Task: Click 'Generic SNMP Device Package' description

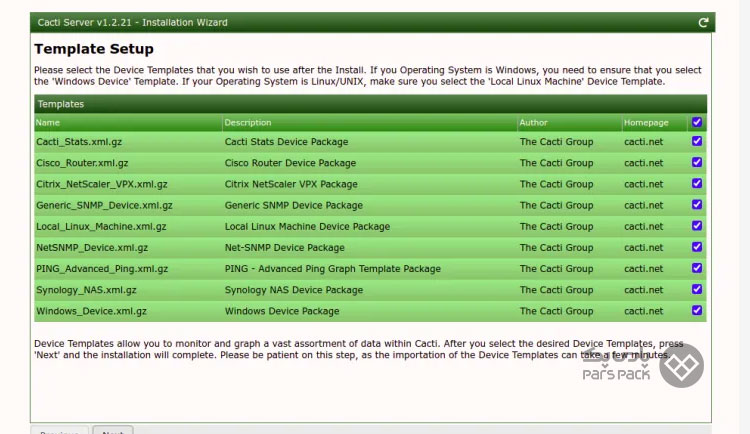Action: [x=294, y=205]
